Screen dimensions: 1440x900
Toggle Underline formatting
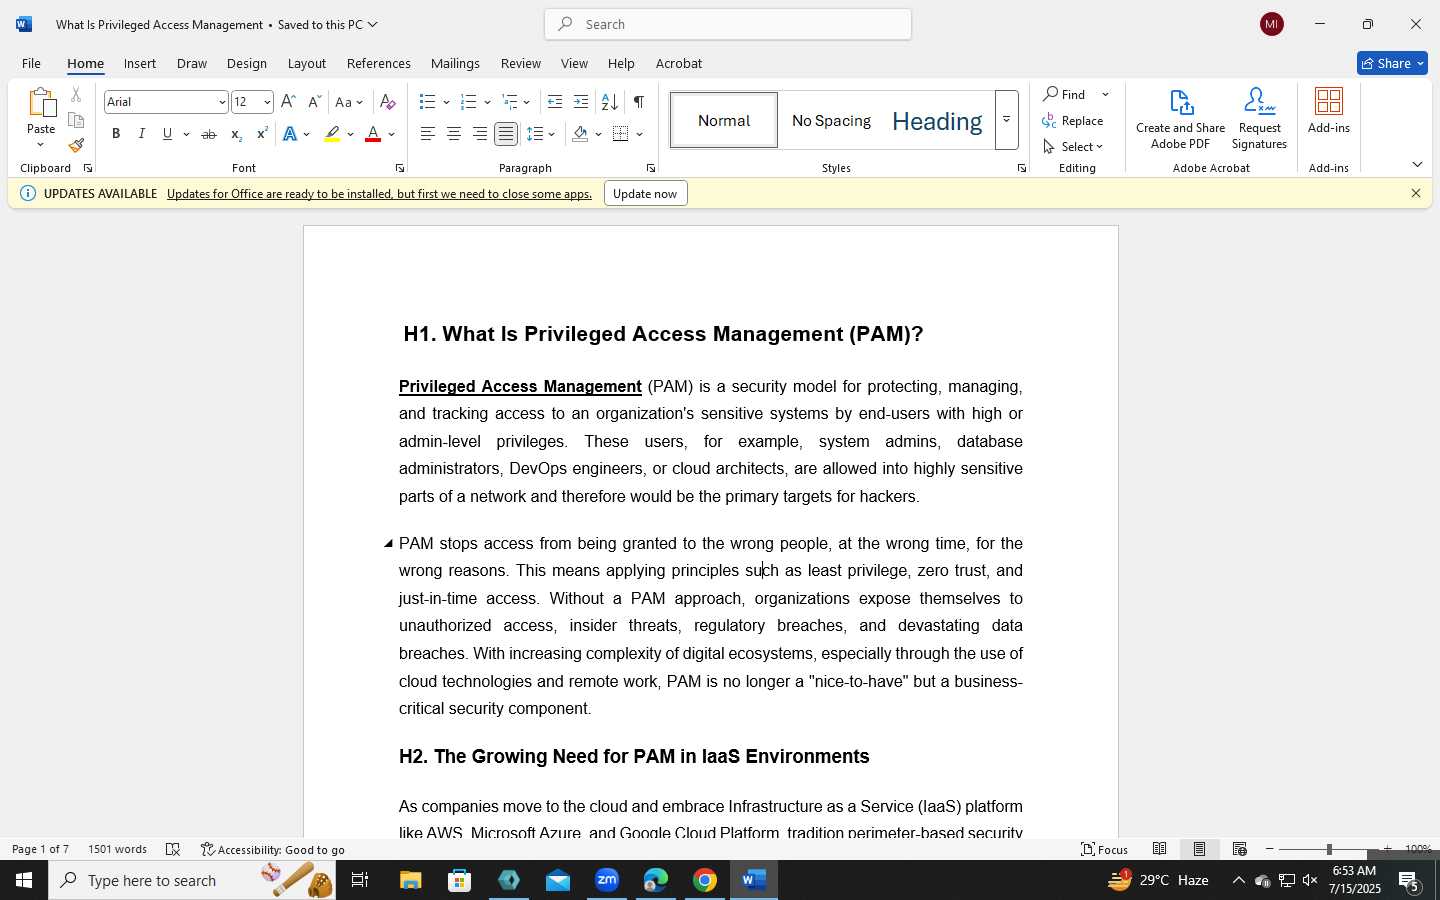pos(168,134)
